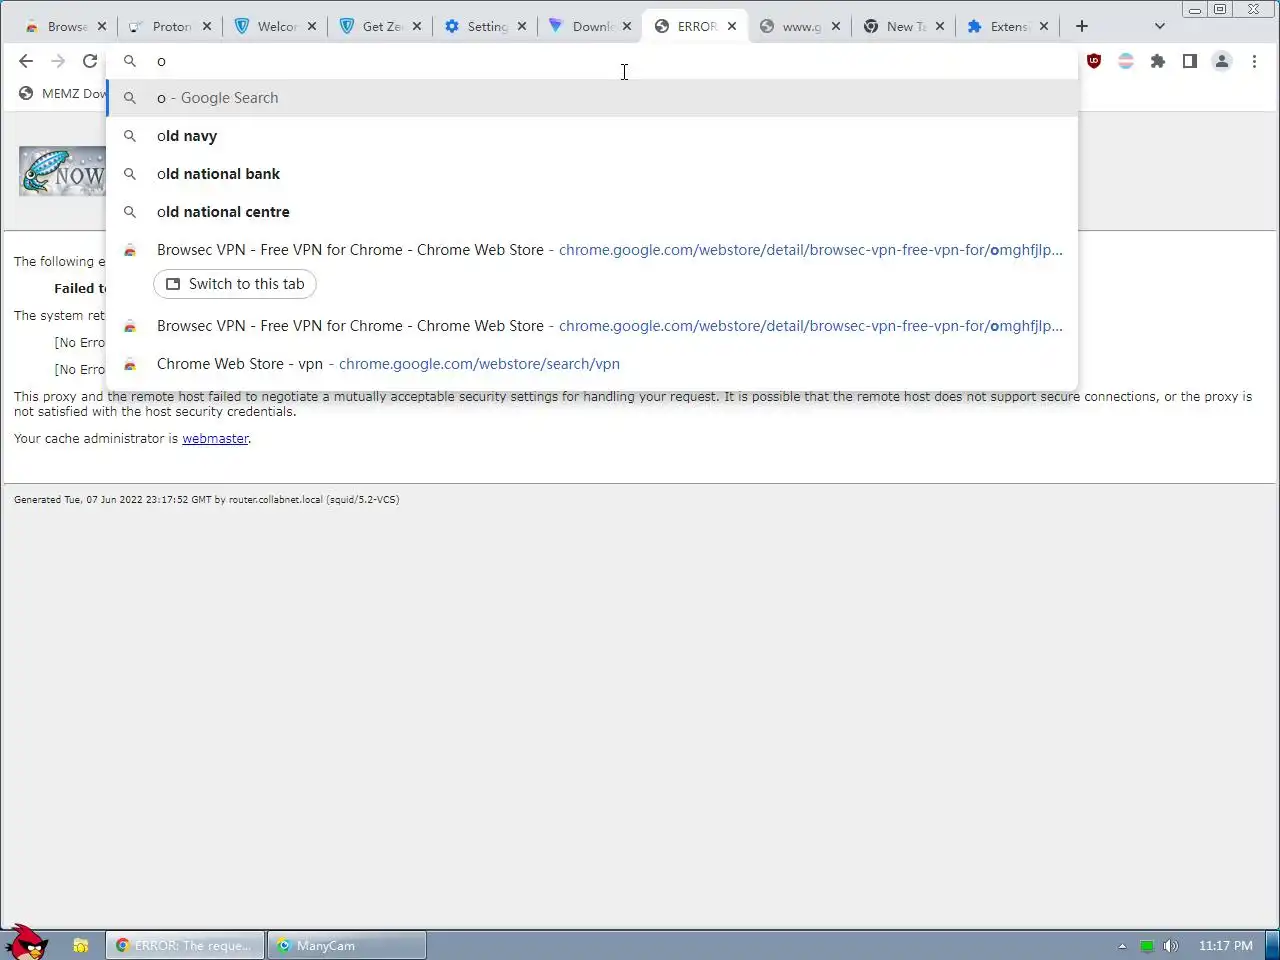Switch to the Browsec tab

tap(57, 26)
